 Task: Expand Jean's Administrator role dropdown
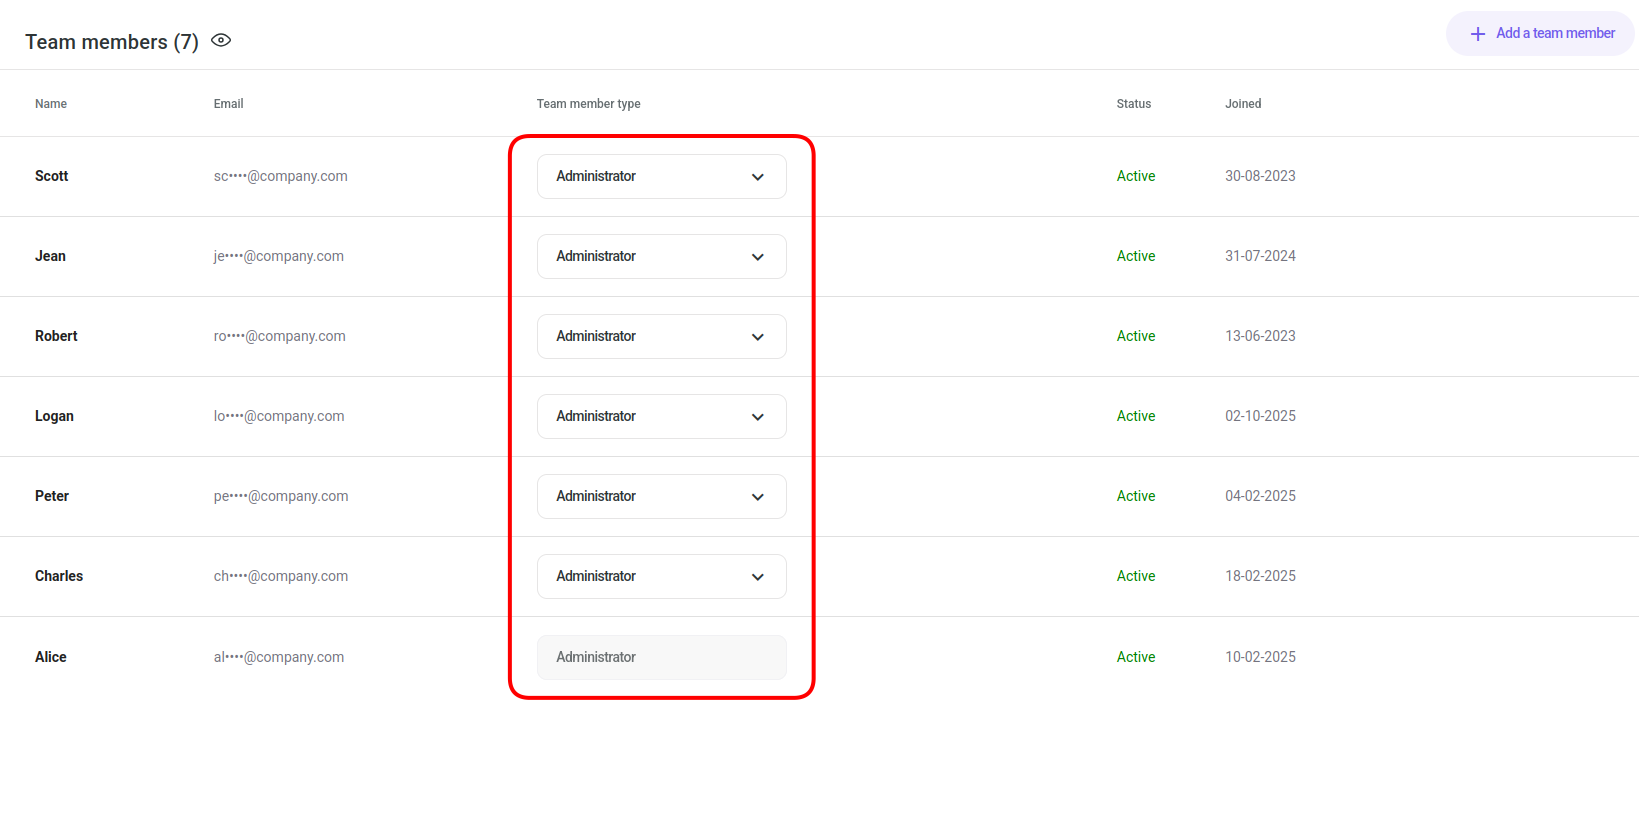coord(661,257)
